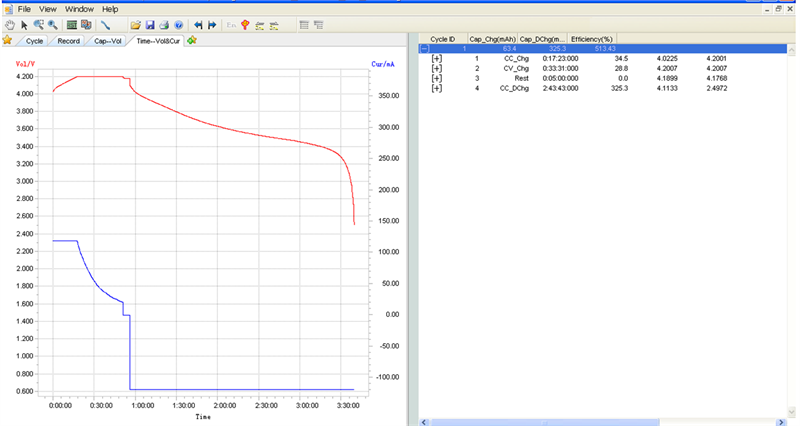Viewport: 800px width, 426px height.
Task: Save data with the floppy disk icon
Action: pyautogui.click(x=149, y=24)
